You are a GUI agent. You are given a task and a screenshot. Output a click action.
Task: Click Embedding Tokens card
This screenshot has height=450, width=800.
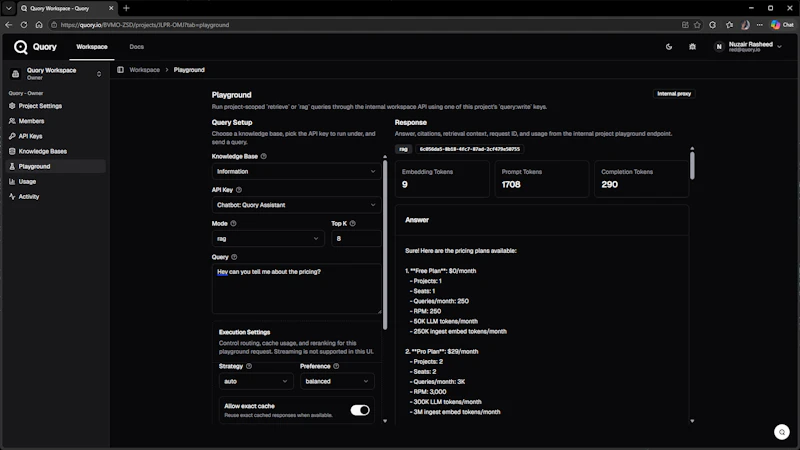[x=442, y=179]
